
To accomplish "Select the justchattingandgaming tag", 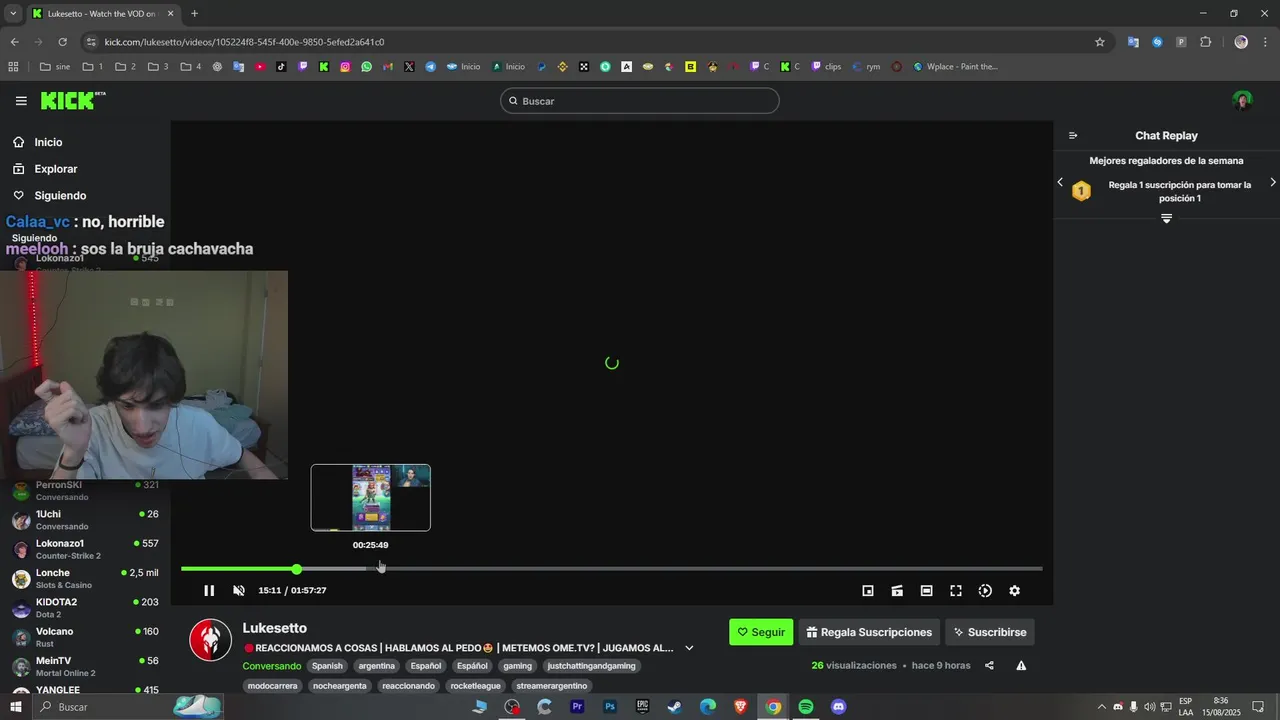I will (591, 666).
